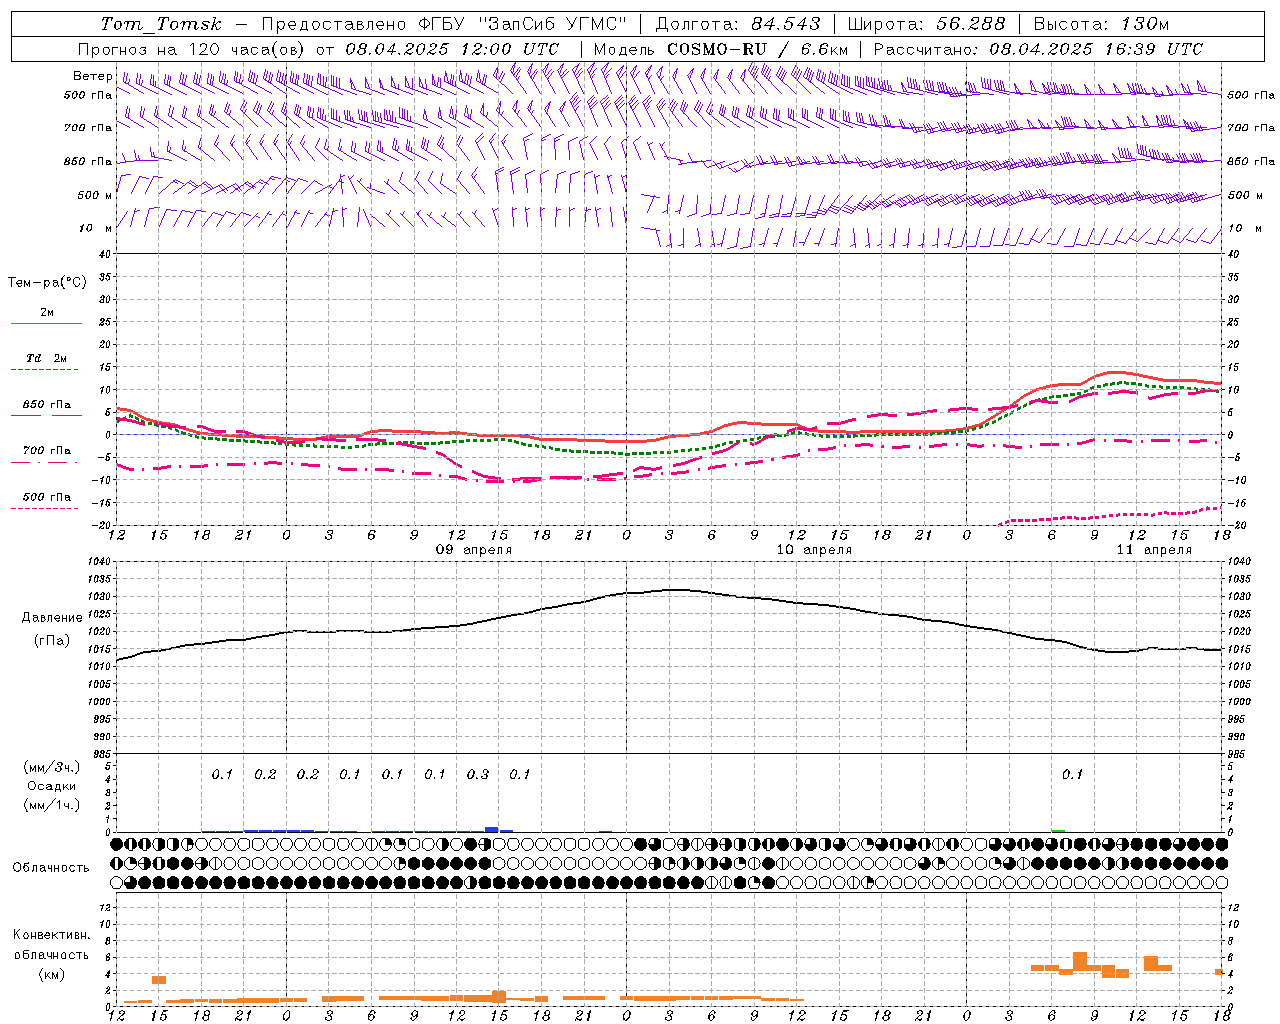Click the computed time "08.04.2025 16:39 UTC"
Image resolution: width=1280 pixels, height=1024 pixels.
(1096, 49)
